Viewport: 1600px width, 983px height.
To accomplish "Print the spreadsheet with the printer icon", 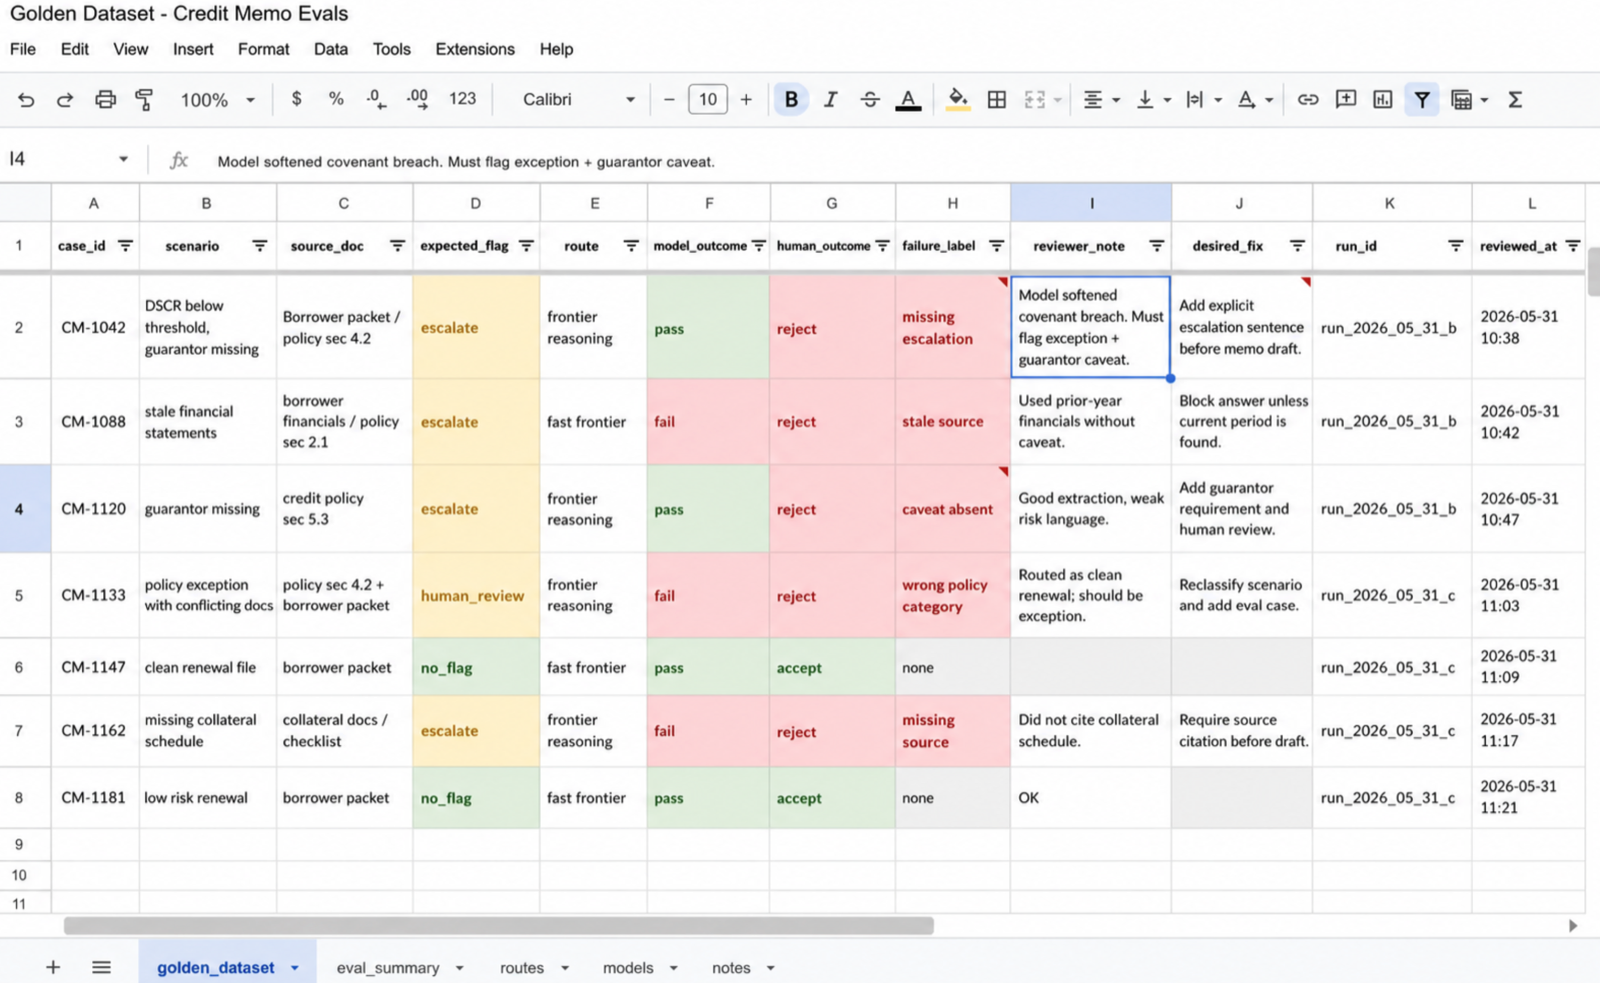I will tap(105, 99).
